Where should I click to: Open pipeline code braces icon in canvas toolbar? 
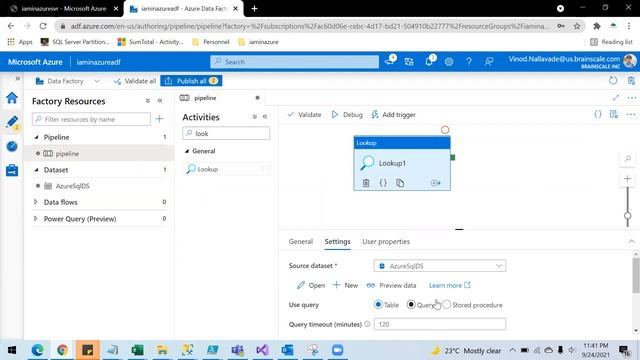(x=598, y=115)
